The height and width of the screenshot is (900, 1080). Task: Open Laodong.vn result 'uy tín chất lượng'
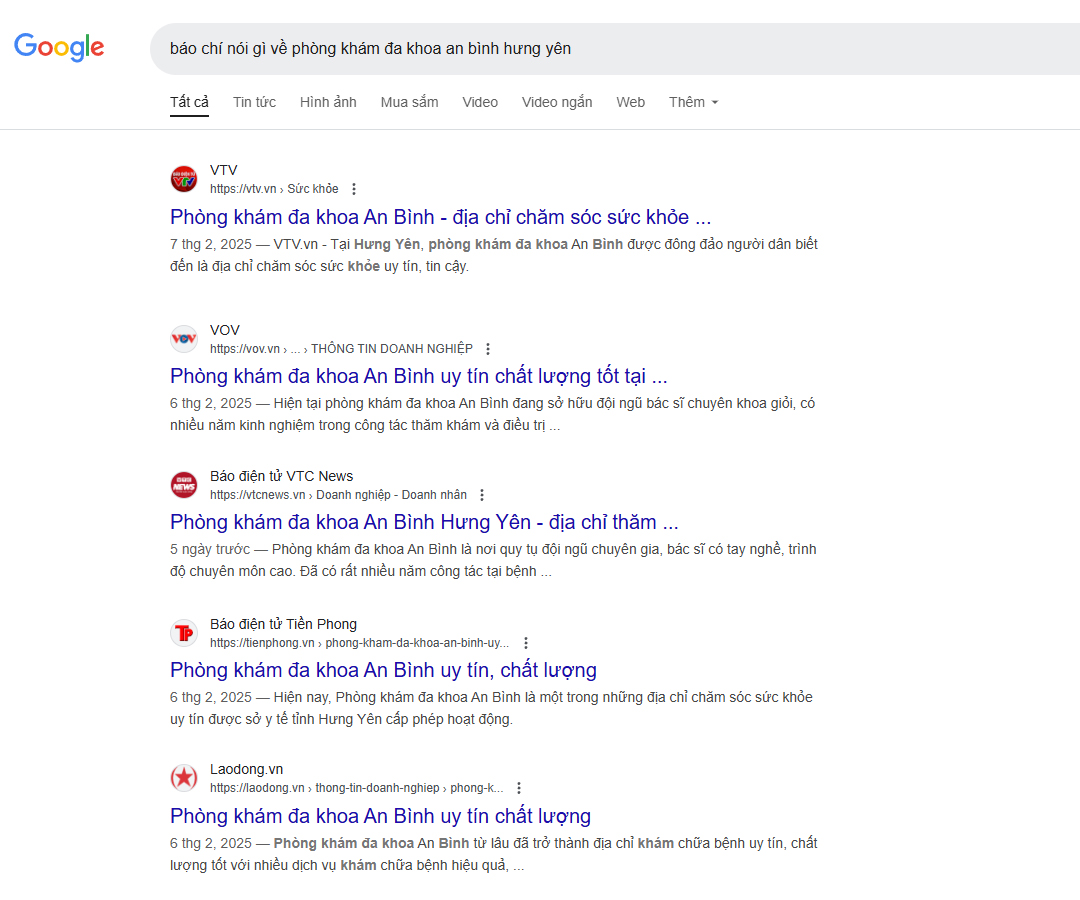(x=380, y=816)
